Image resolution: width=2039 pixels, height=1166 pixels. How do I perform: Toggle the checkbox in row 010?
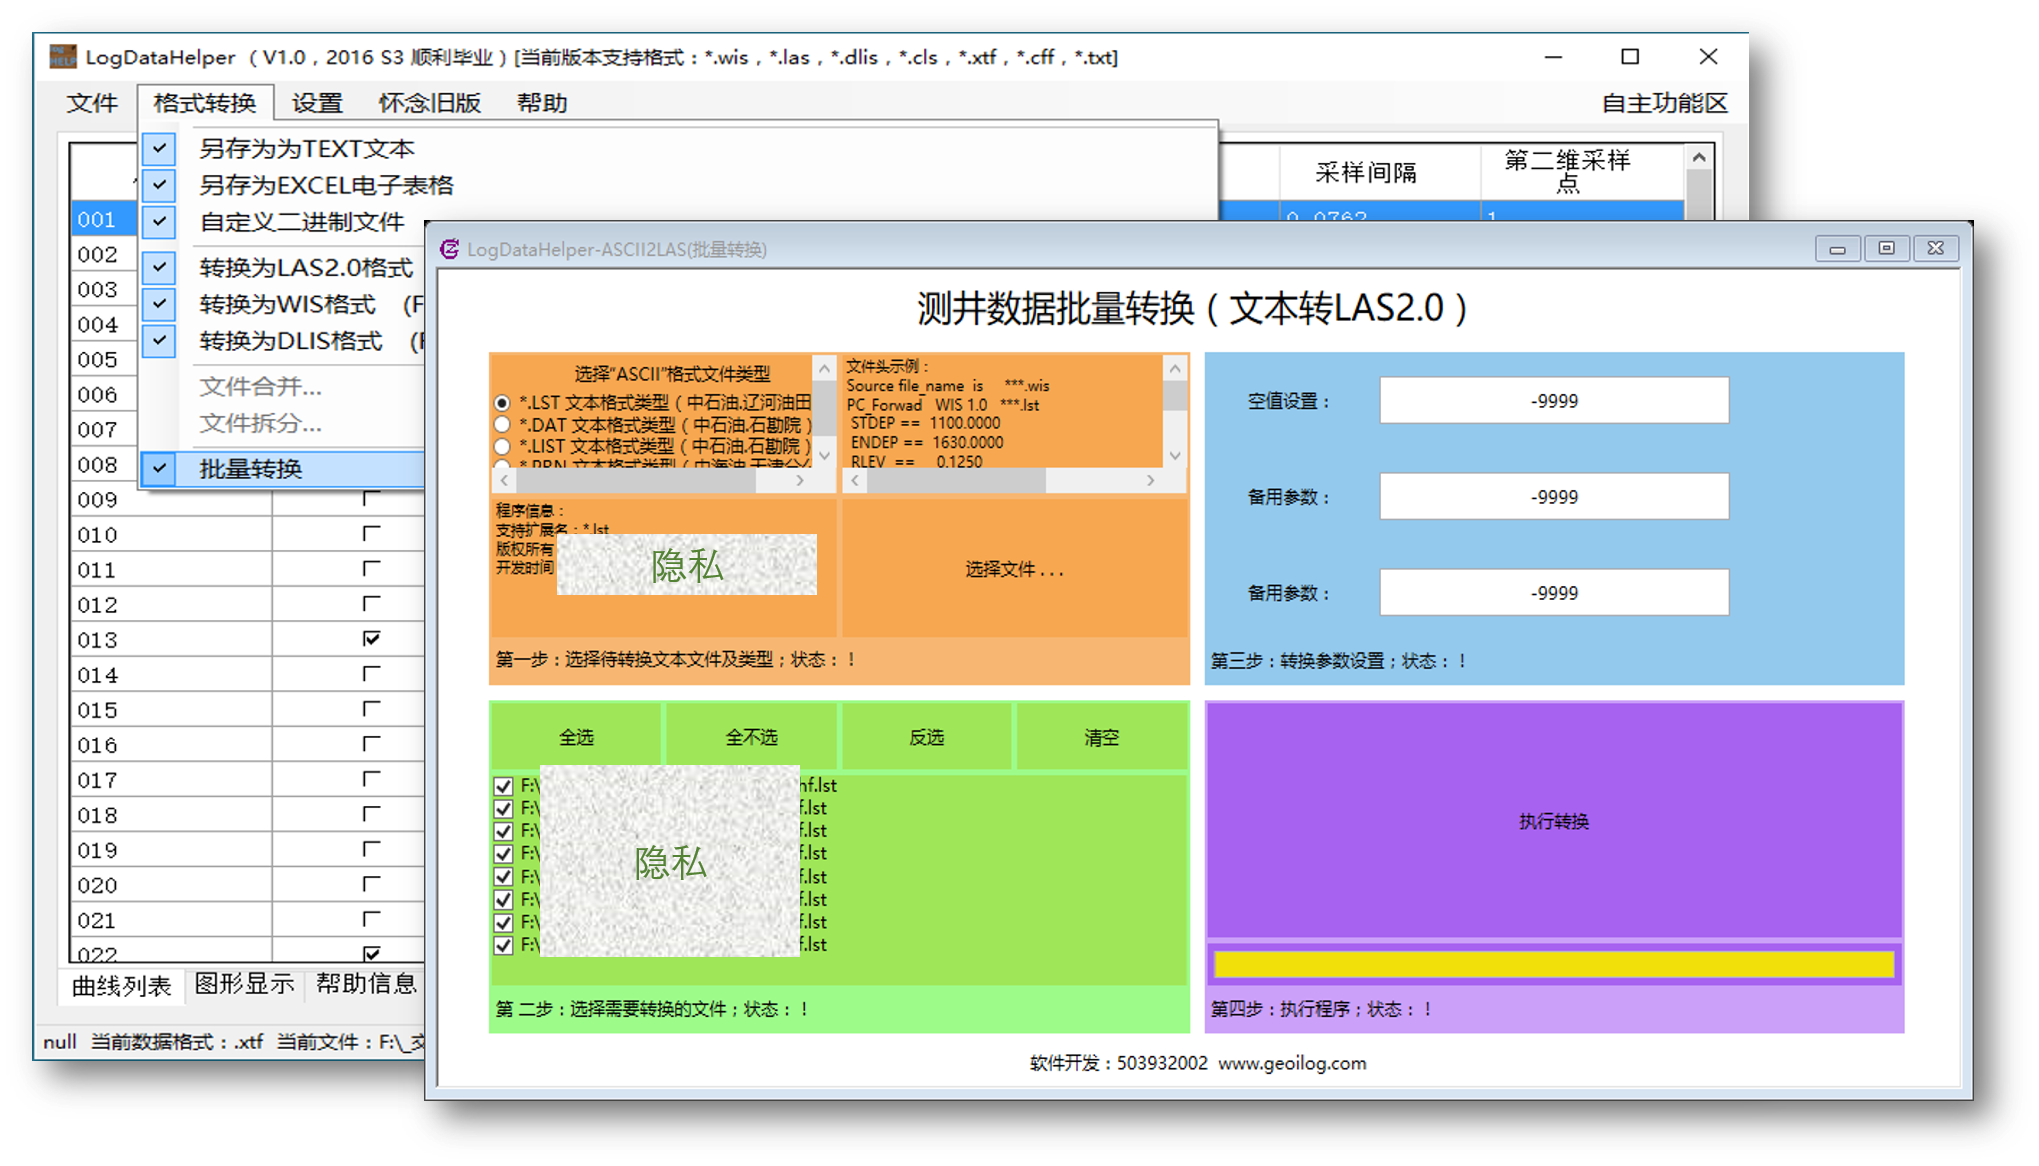click(x=371, y=533)
